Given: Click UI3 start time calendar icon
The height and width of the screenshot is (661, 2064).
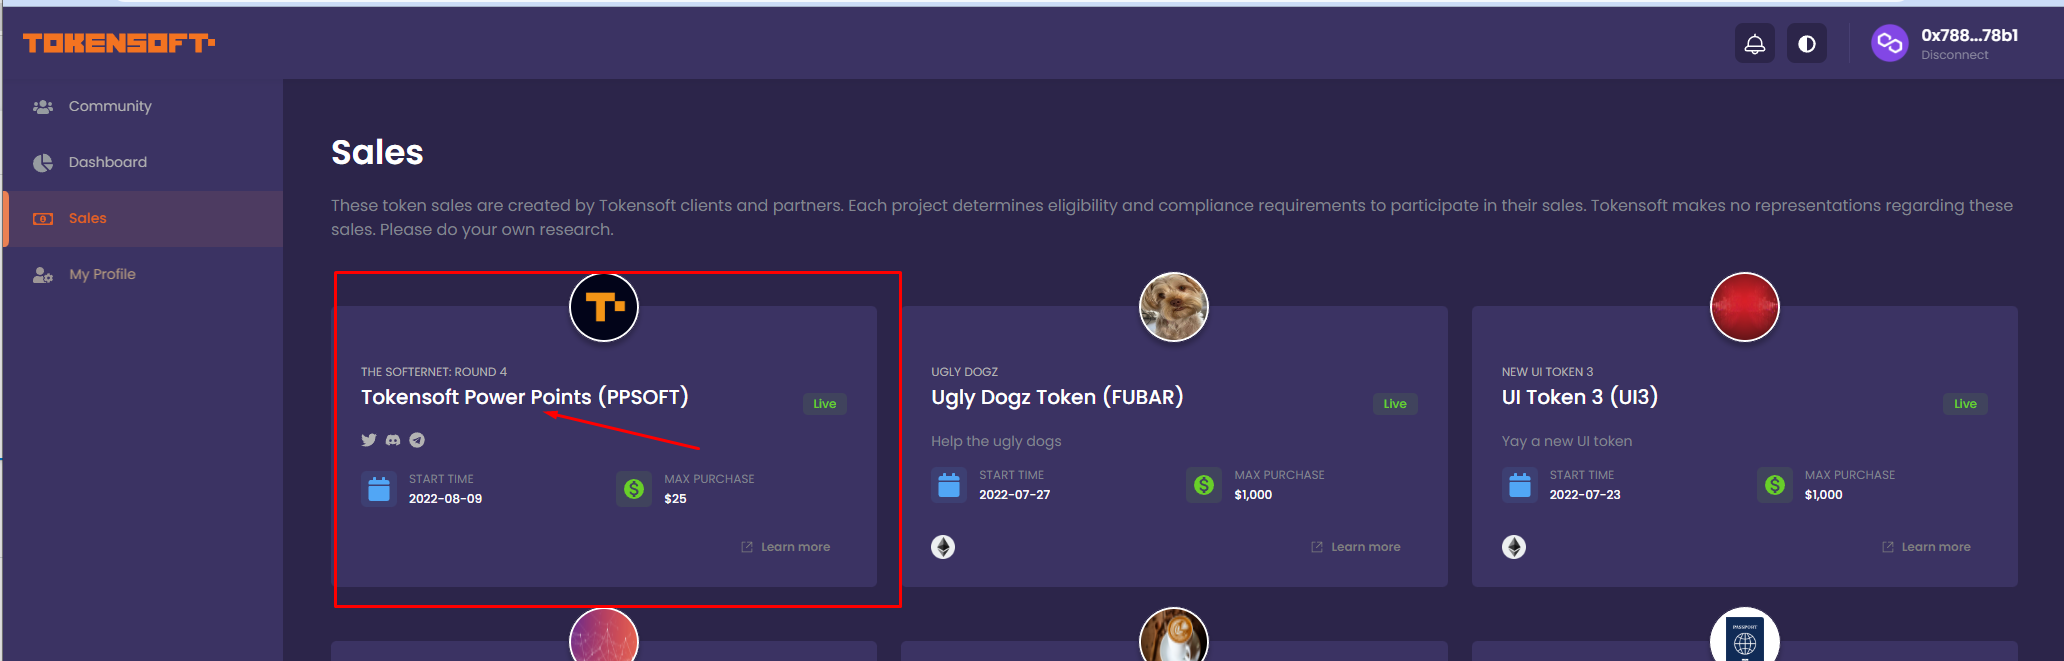Looking at the screenshot, I should pos(1520,485).
